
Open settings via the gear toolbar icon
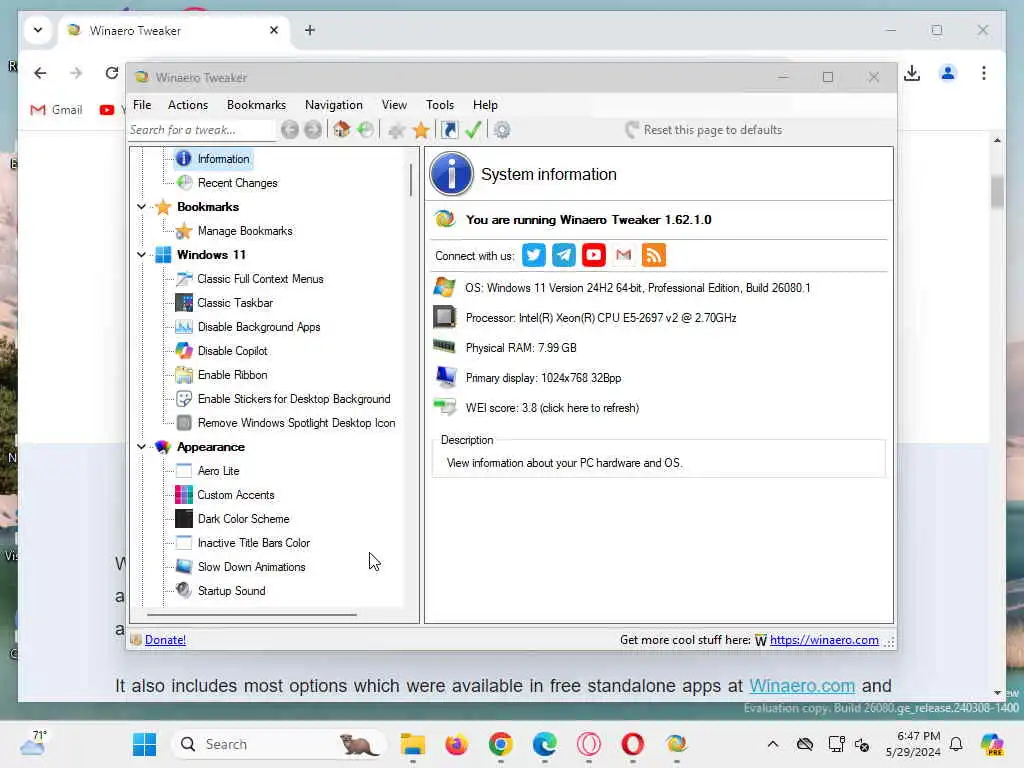pos(502,130)
